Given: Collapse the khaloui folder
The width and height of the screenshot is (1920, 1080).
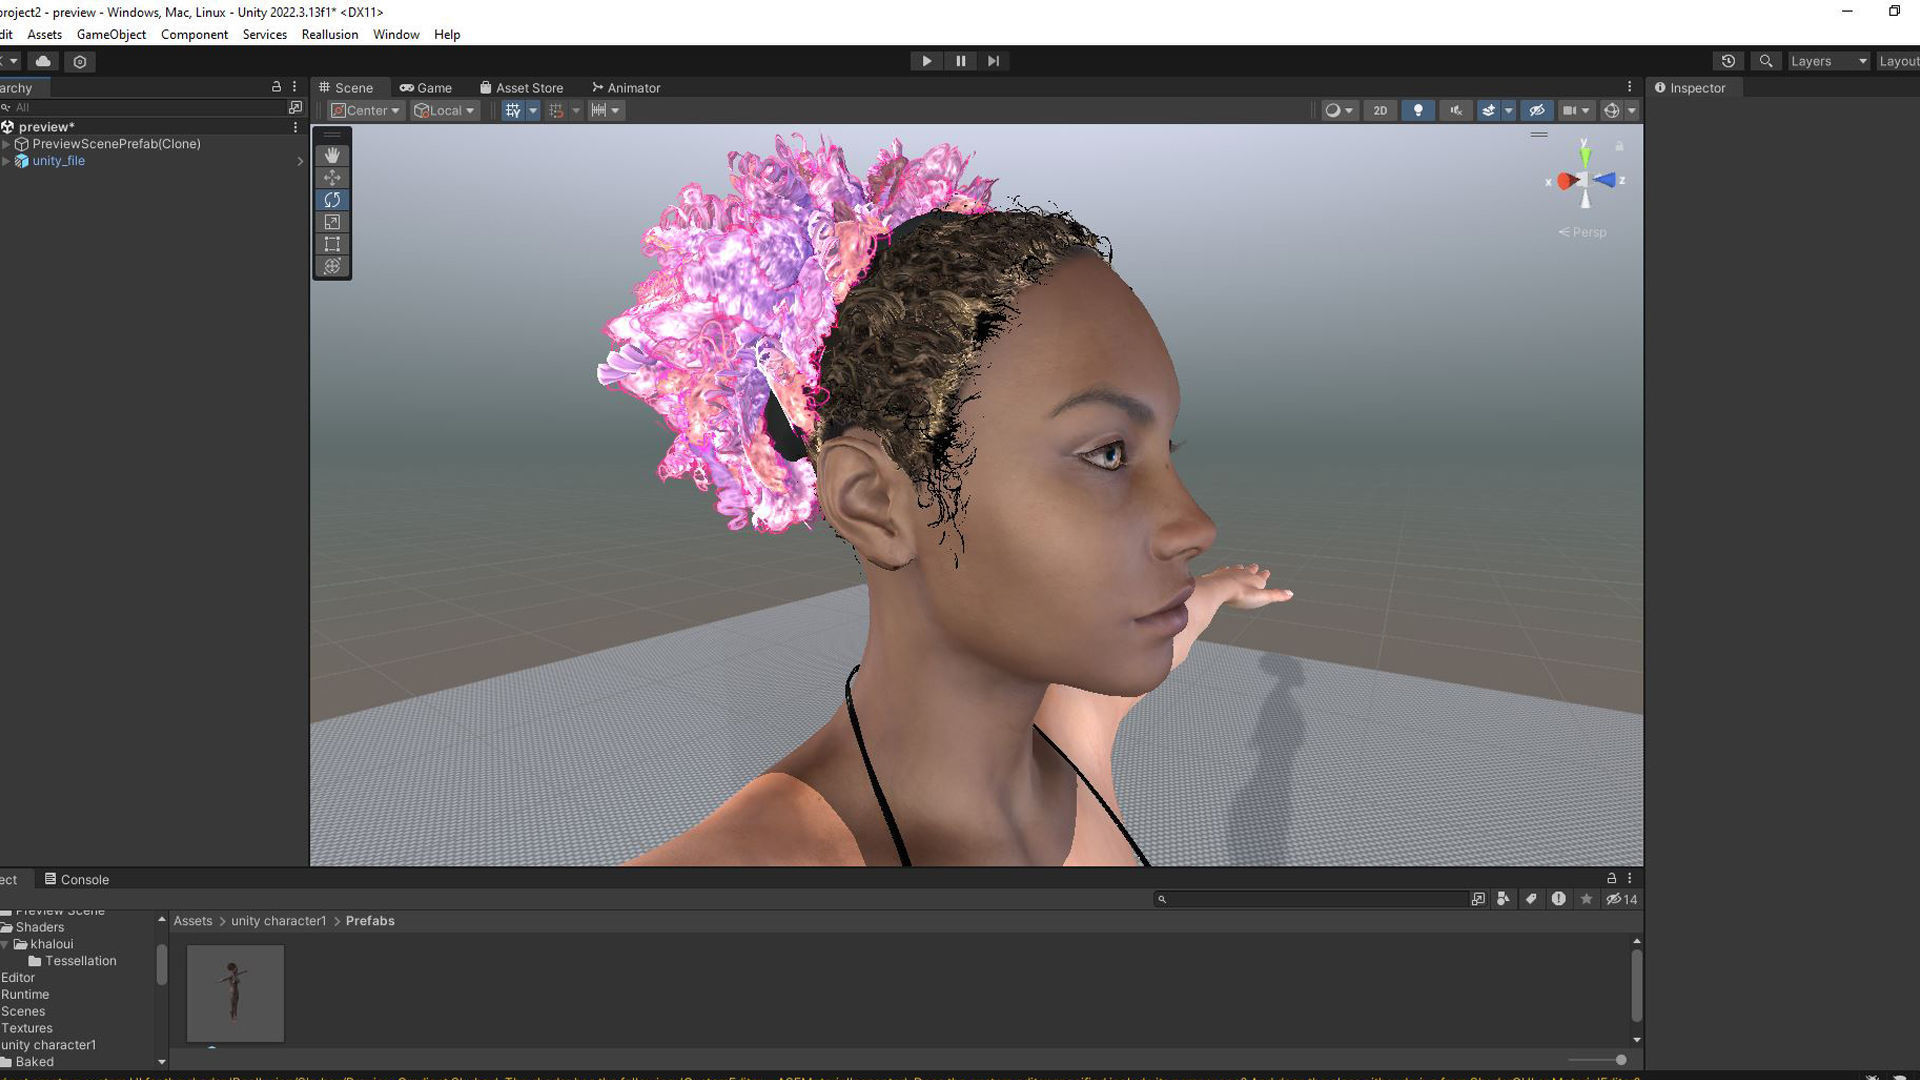Looking at the screenshot, I should pyautogui.click(x=5, y=944).
